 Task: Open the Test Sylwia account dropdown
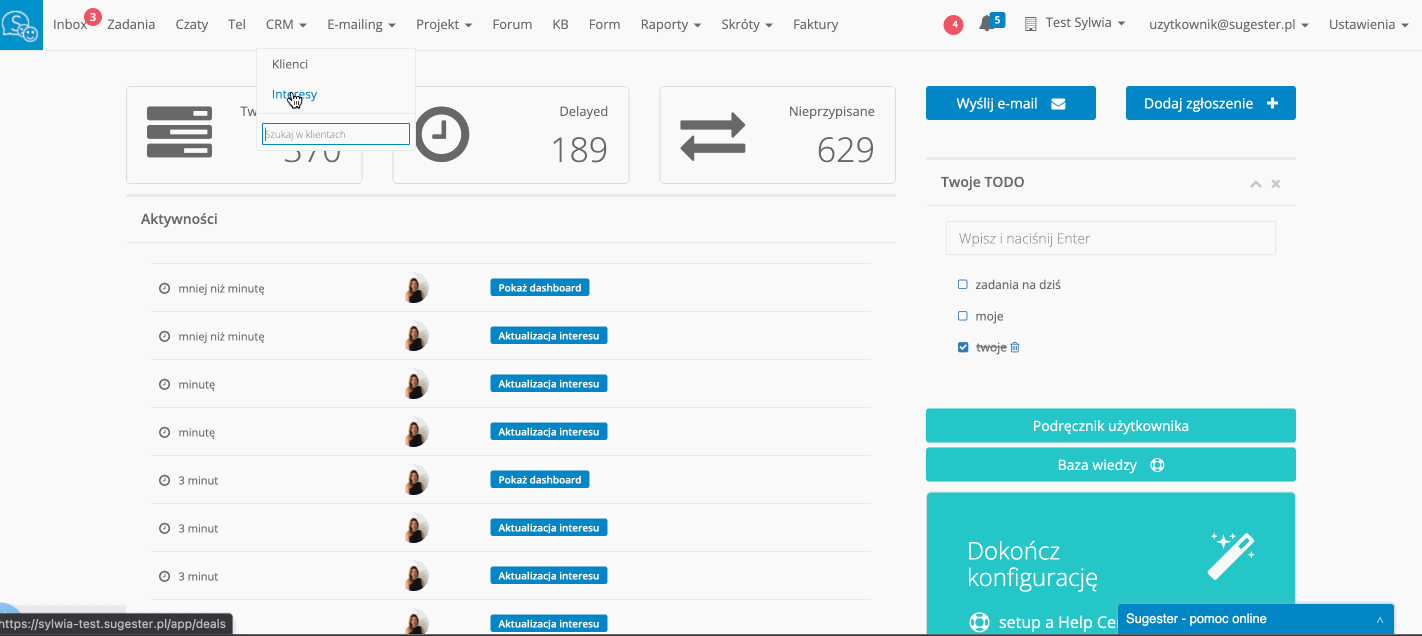click(1085, 23)
